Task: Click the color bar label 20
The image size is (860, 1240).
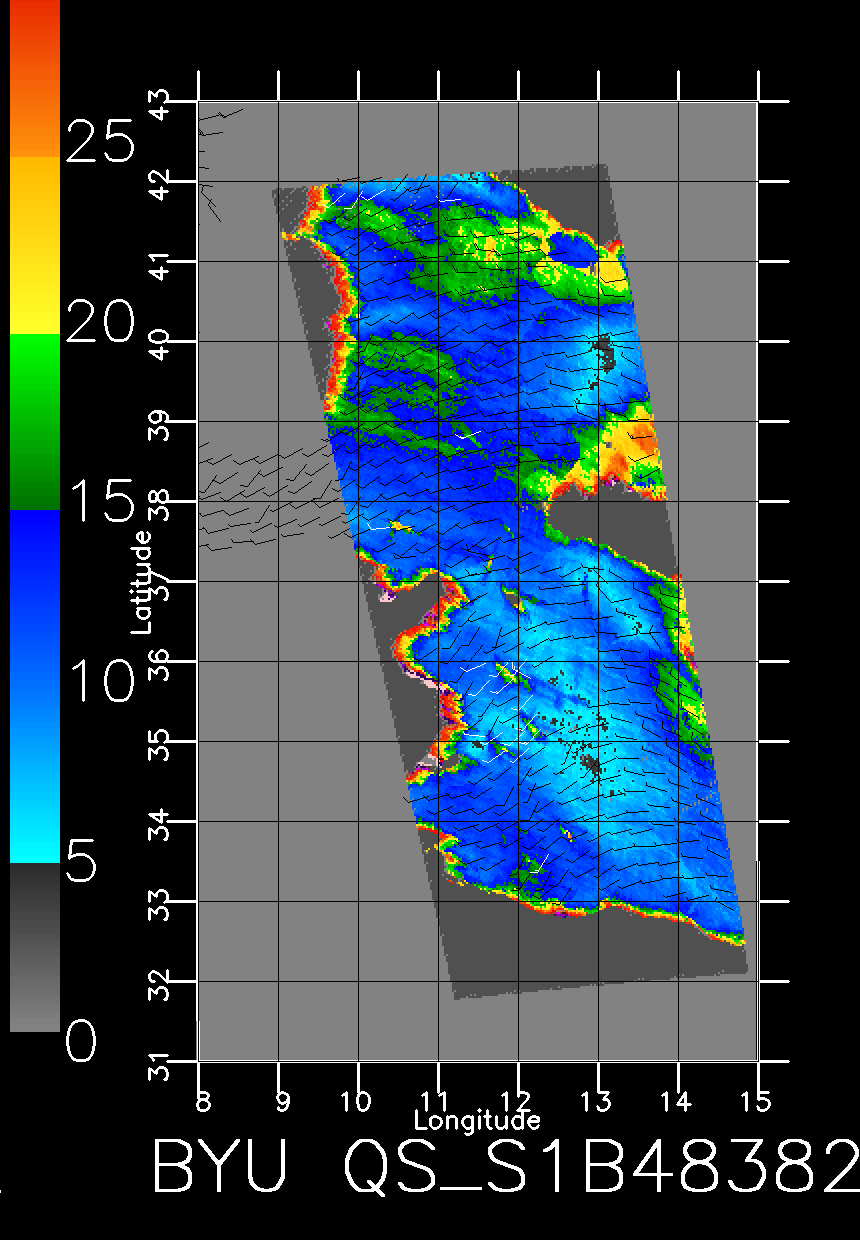Action: tap(100, 323)
